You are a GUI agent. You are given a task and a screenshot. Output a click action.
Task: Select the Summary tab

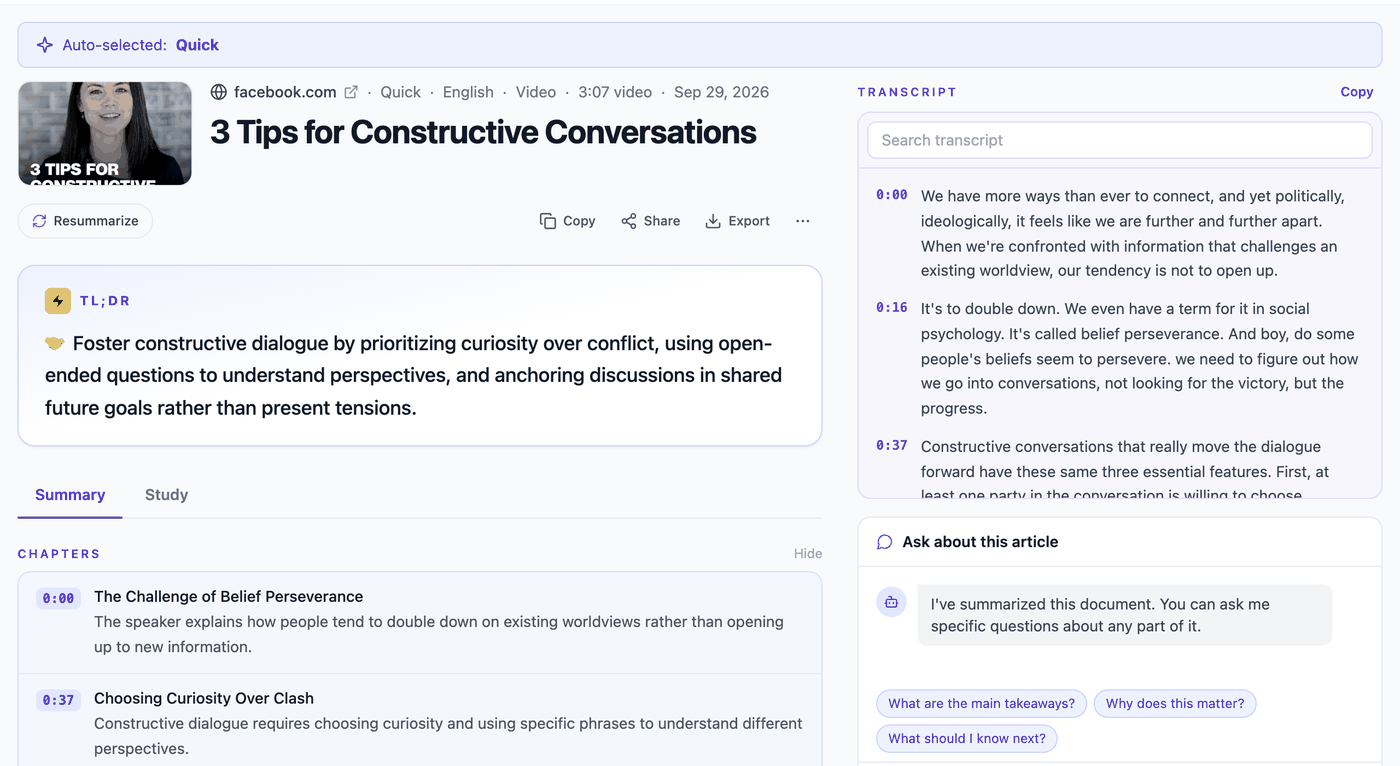coord(70,495)
